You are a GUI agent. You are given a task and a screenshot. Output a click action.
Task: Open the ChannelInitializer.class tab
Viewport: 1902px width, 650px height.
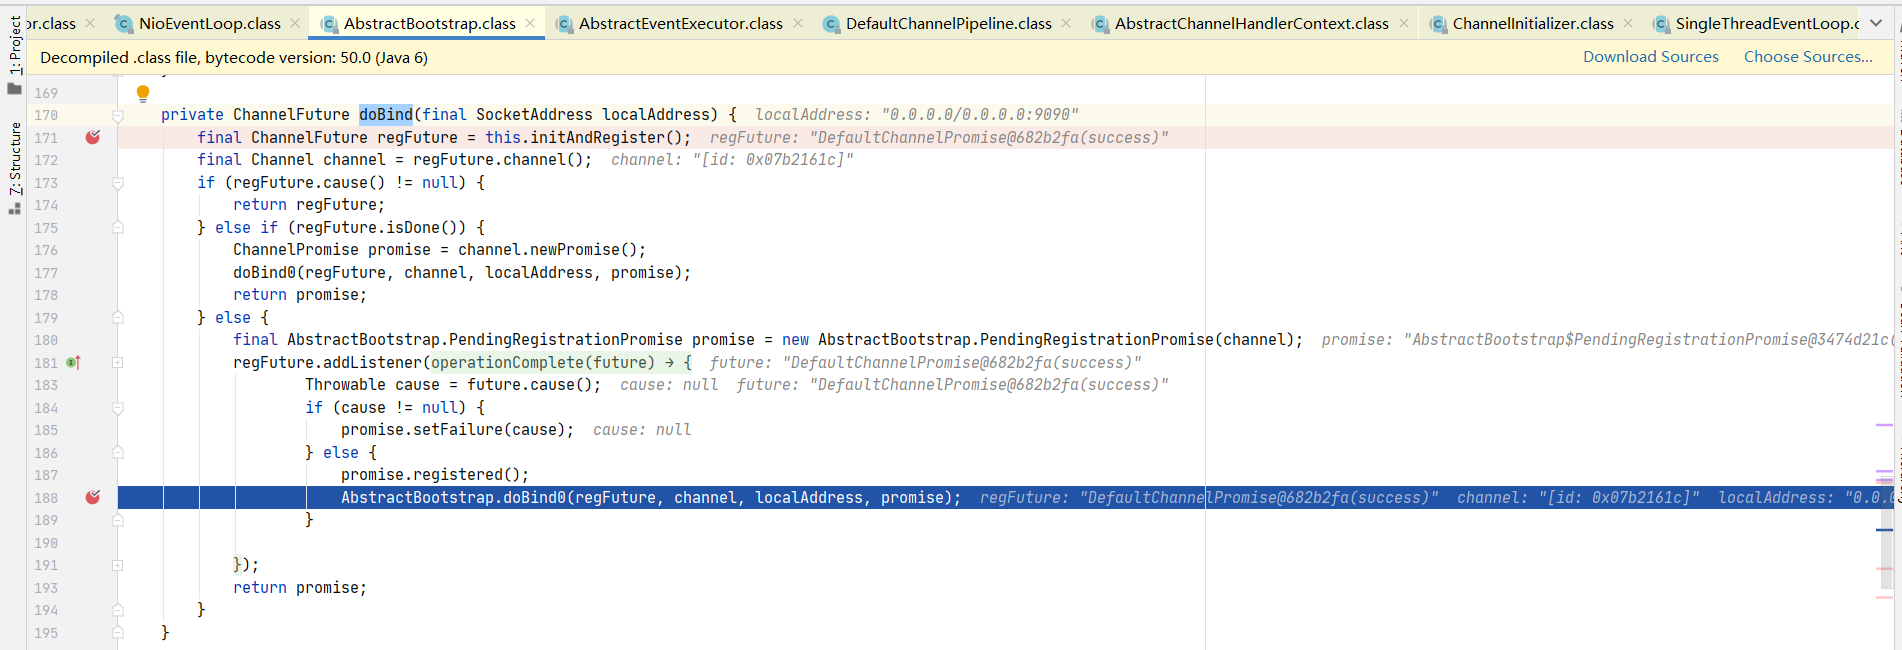click(1532, 23)
